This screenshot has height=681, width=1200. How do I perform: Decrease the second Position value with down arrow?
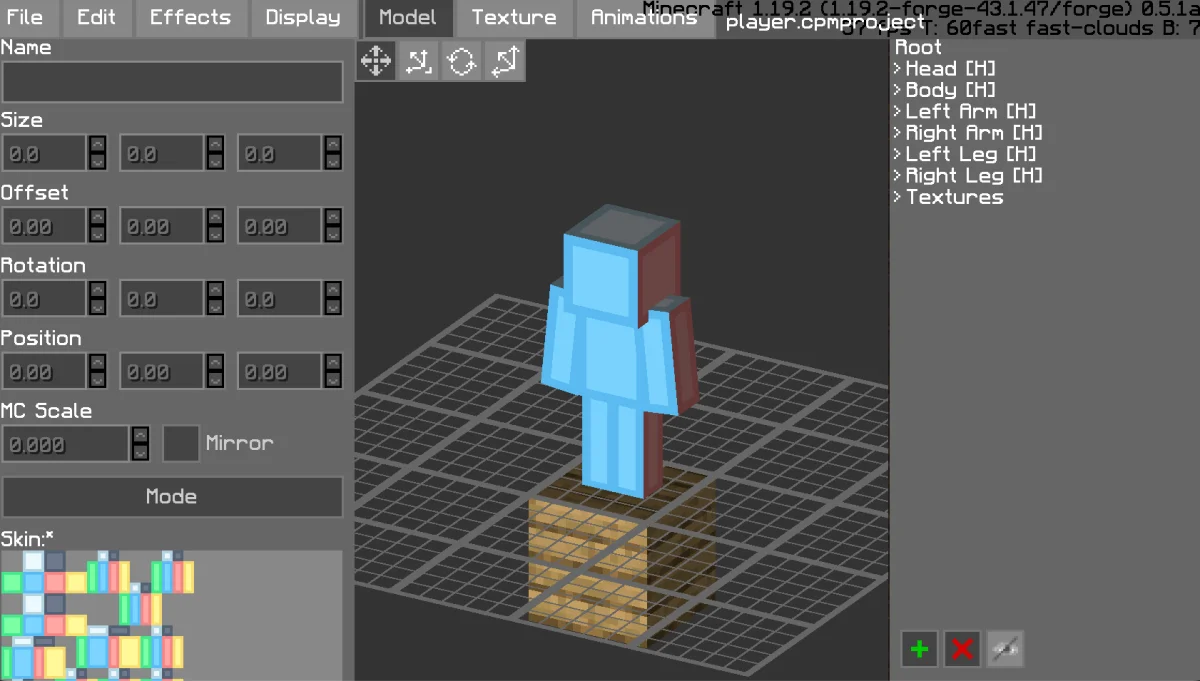(x=215, y=381)
